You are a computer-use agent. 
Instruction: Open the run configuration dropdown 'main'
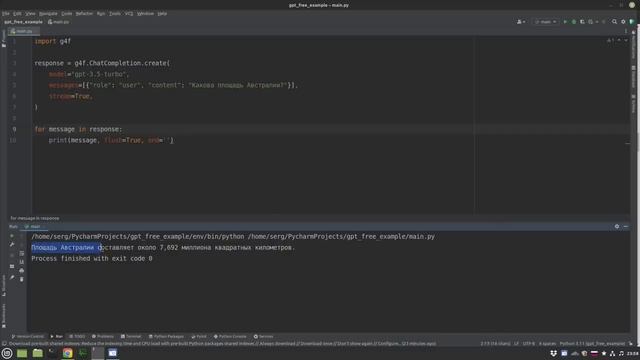[x=546, y=22]
